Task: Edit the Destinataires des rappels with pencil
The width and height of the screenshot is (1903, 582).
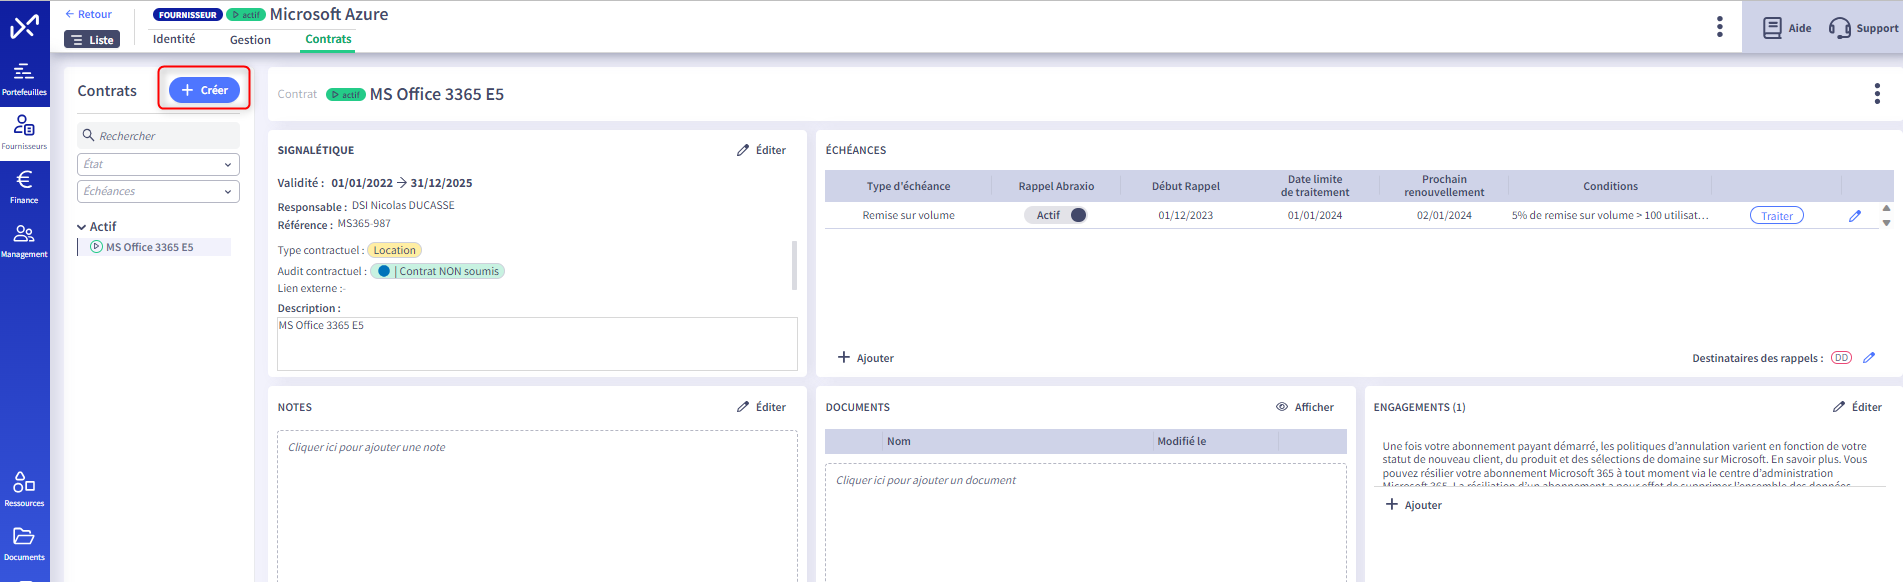Action: 1869,358
